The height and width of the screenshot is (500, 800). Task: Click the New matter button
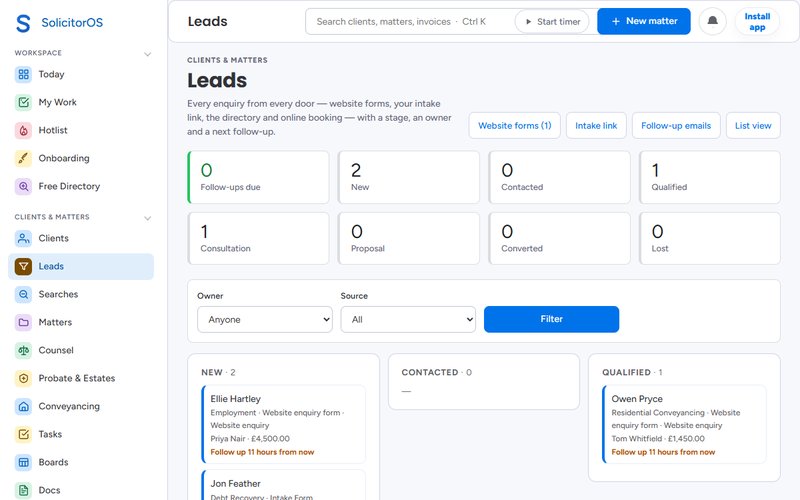pos(644,21)
